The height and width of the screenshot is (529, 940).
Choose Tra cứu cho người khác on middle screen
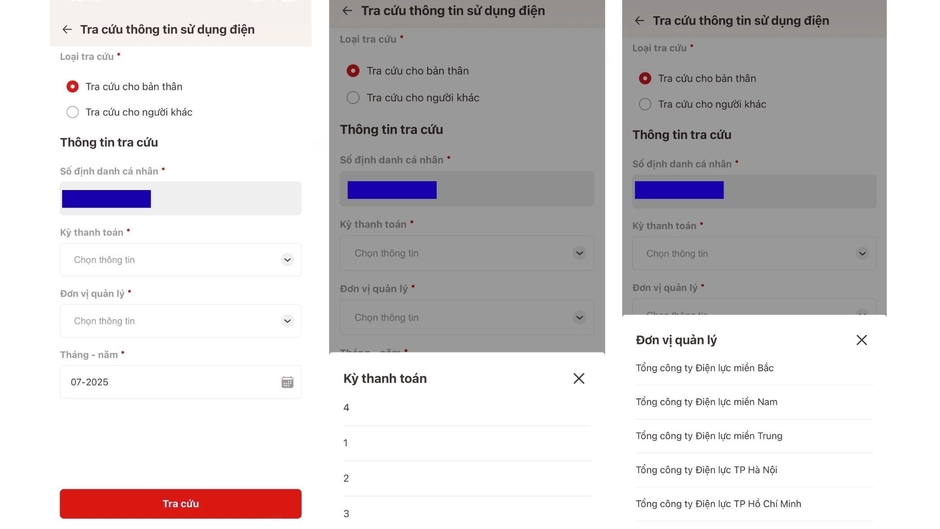(x=413, y=98)
